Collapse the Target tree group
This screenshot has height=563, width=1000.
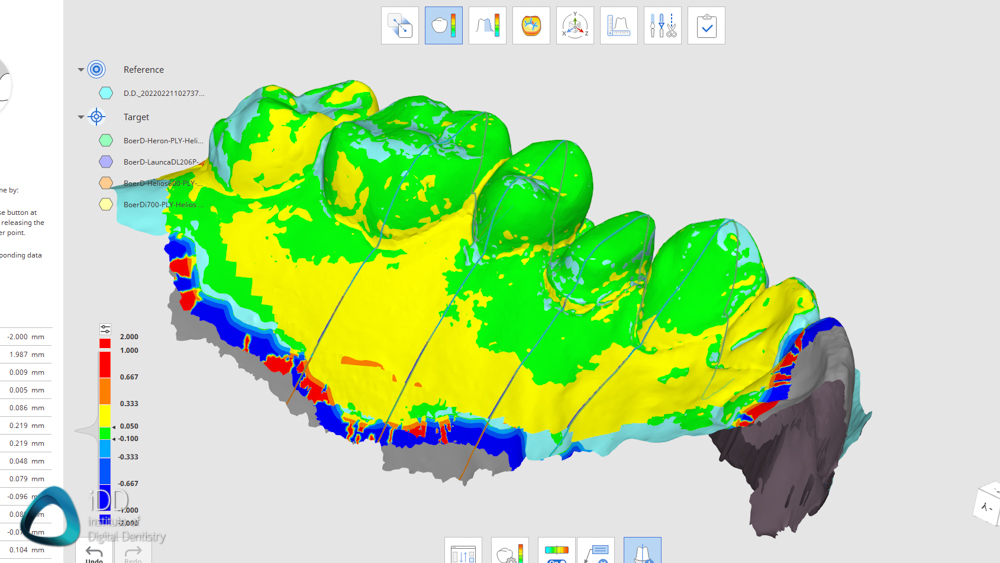pyautogui.click(x=81, y=117)
